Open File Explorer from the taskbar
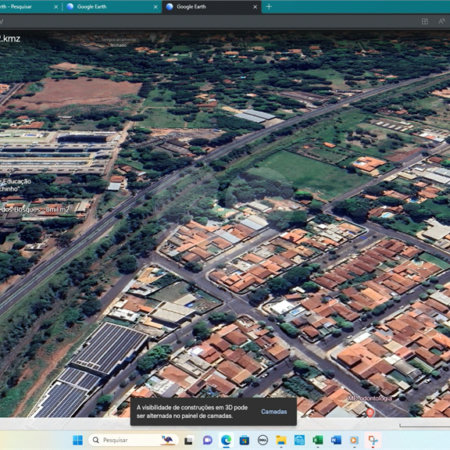This screenshot has height=450, width=450. click(281, 440)
